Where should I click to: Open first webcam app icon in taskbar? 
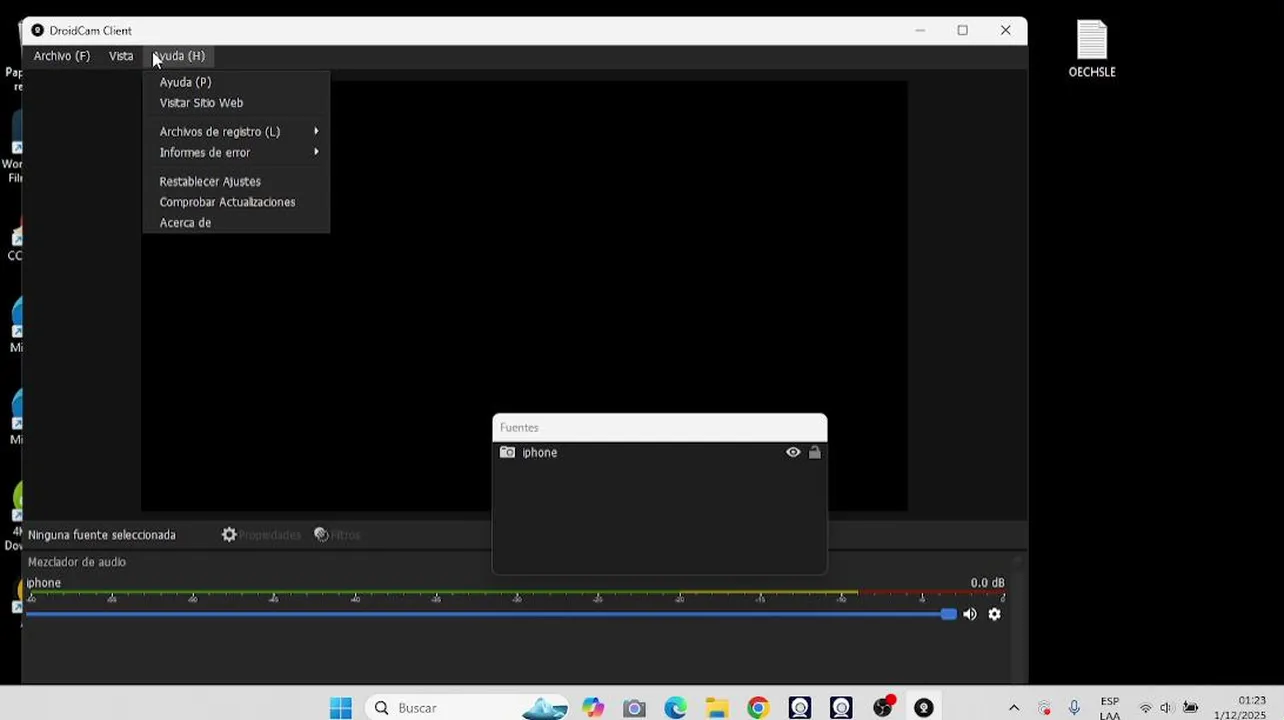800,708
